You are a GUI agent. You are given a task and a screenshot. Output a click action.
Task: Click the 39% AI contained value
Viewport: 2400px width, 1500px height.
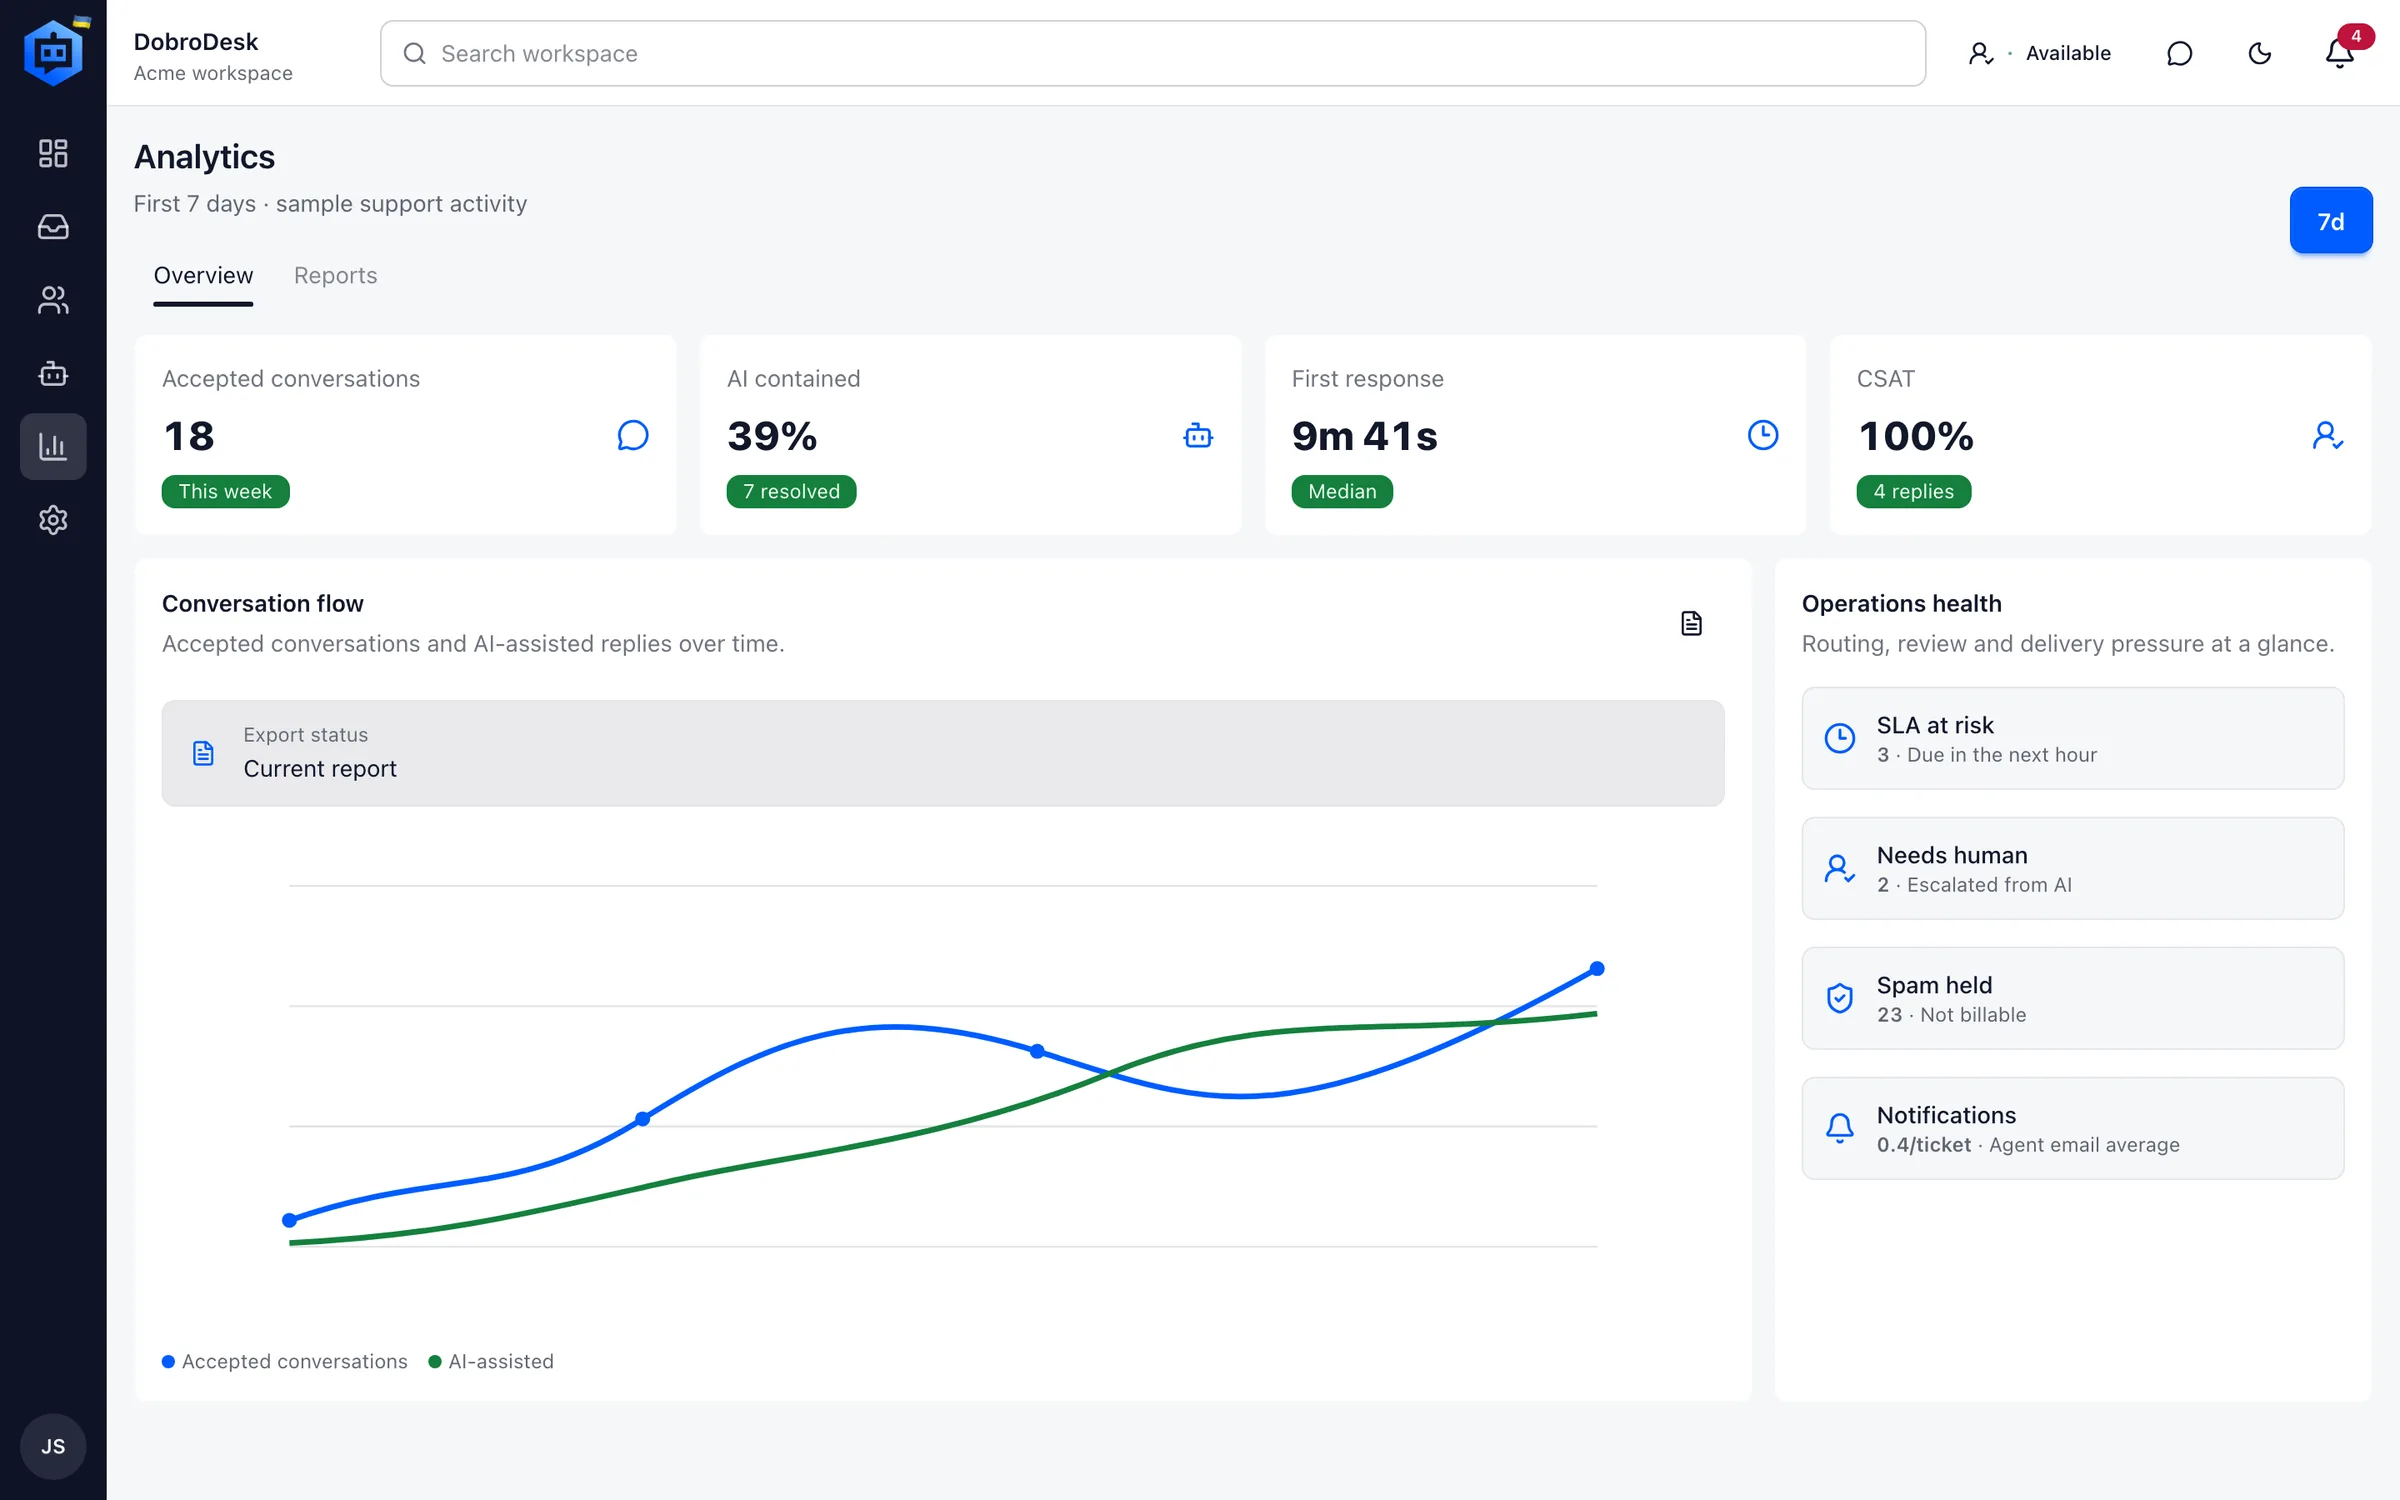tap(772, 435)
